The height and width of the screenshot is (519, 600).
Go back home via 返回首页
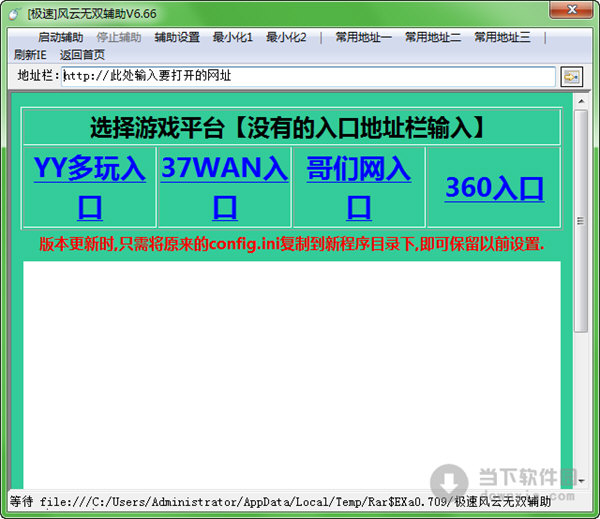click(x=82, y=55)
